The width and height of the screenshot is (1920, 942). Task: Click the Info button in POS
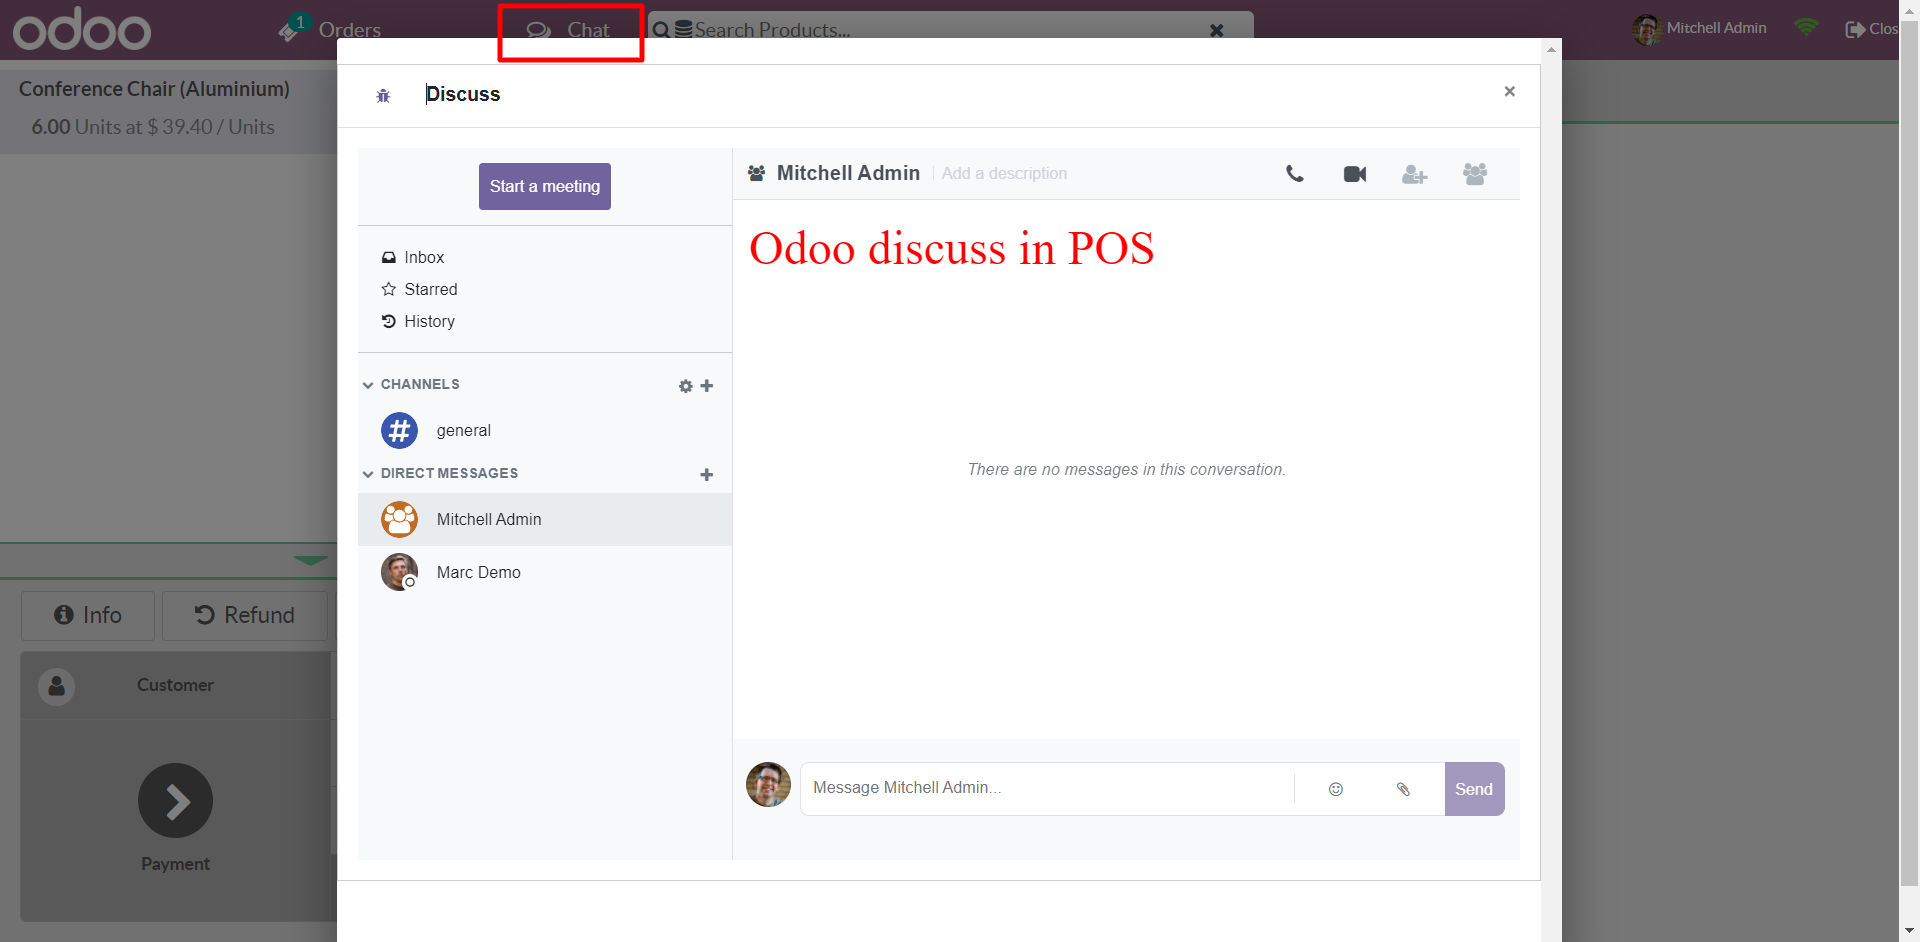tap(88, 615)
